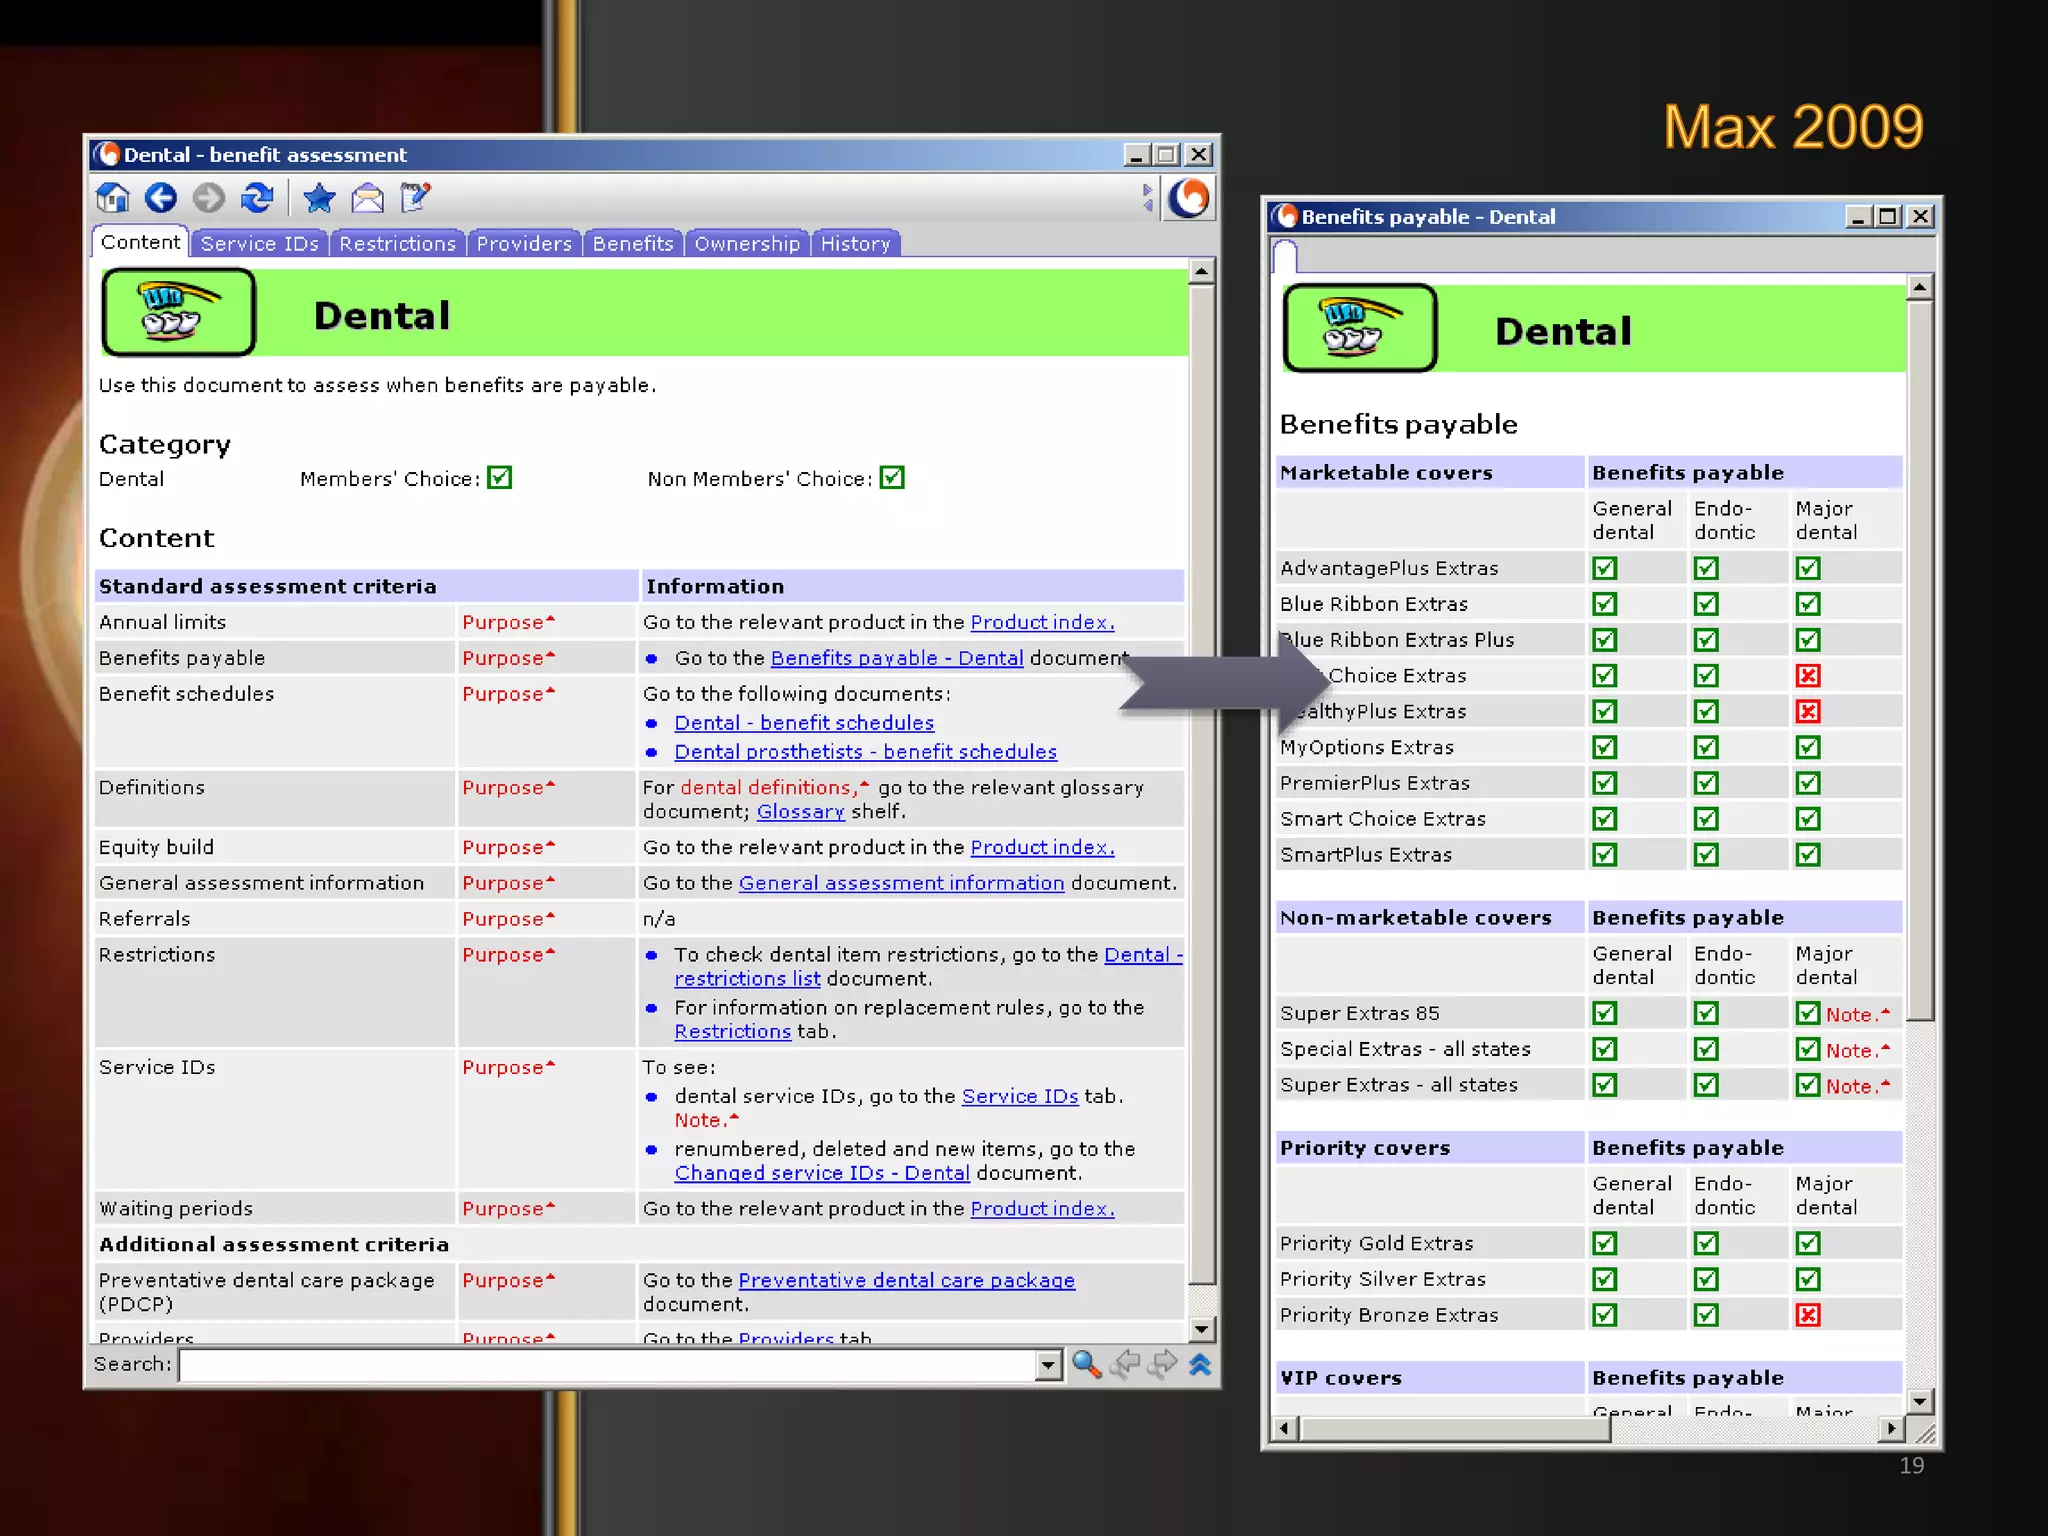This screenshot has width=2048, height=1536.
Task: Open the Search box dropdown arrow
Action: (x=1047, y=1365)
